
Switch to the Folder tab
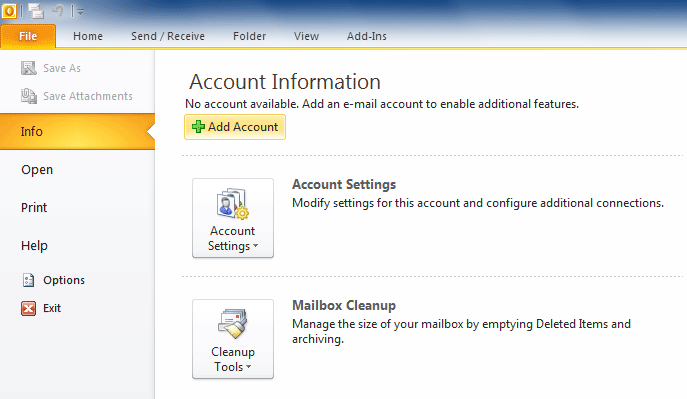[249, 36]
